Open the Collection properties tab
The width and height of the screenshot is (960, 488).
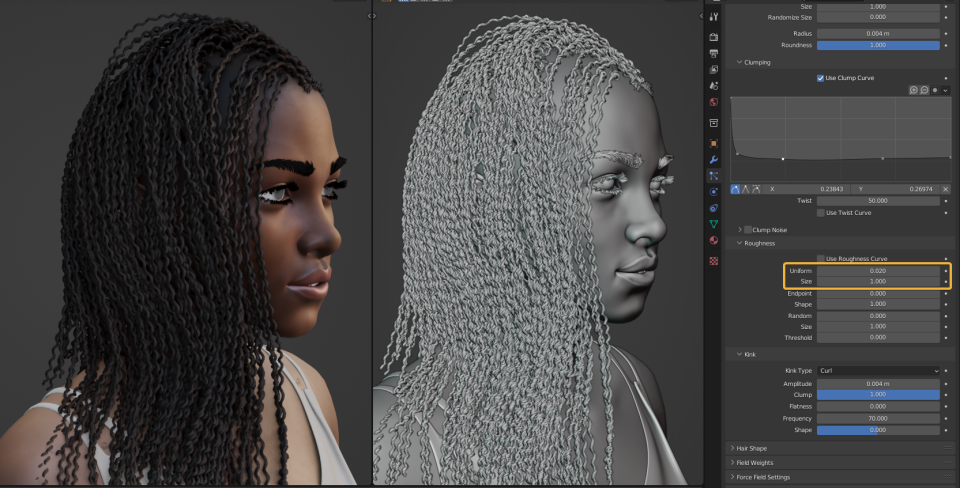(713, 123)
